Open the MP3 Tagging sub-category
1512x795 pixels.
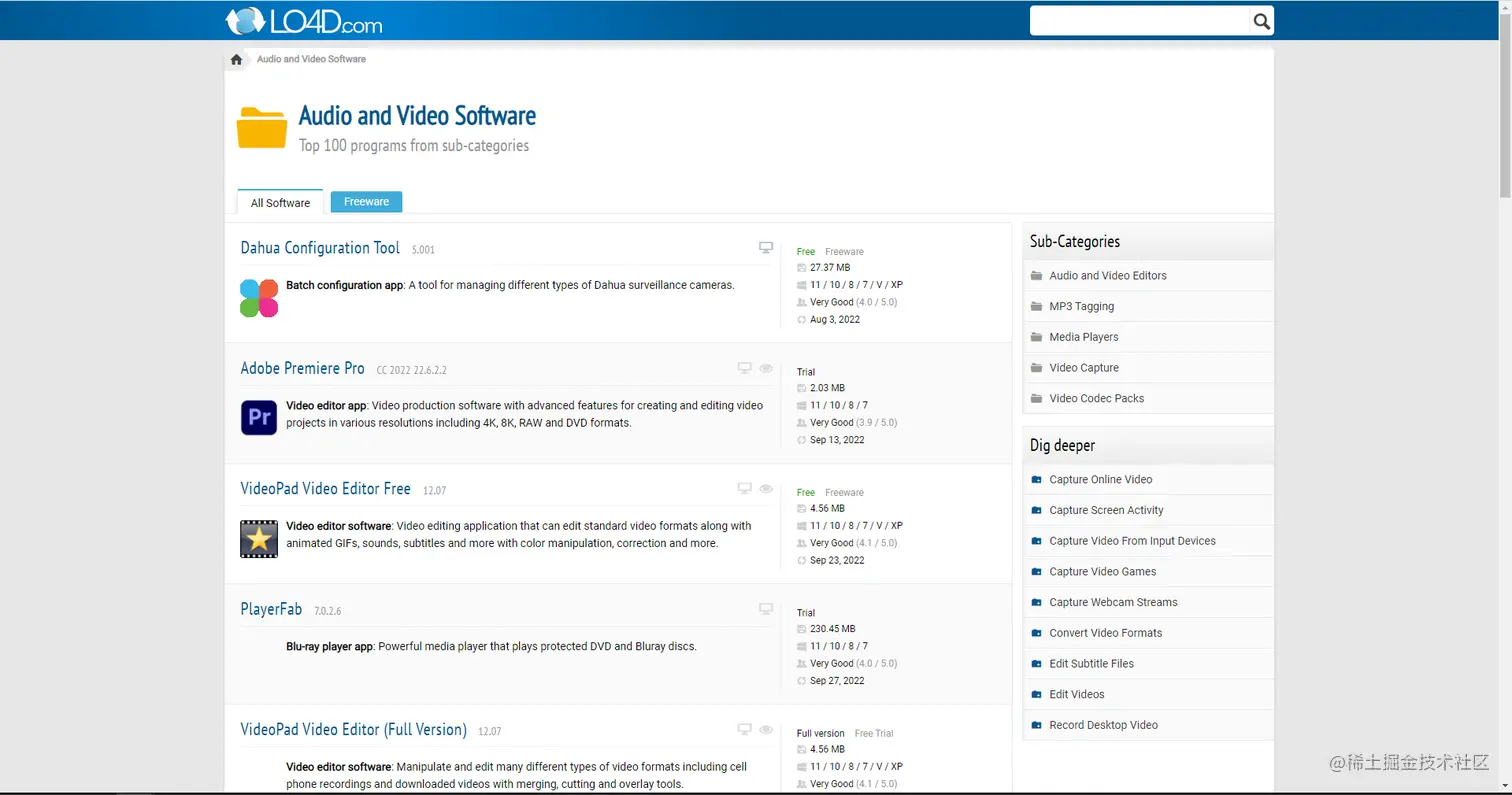(1081, 306)
